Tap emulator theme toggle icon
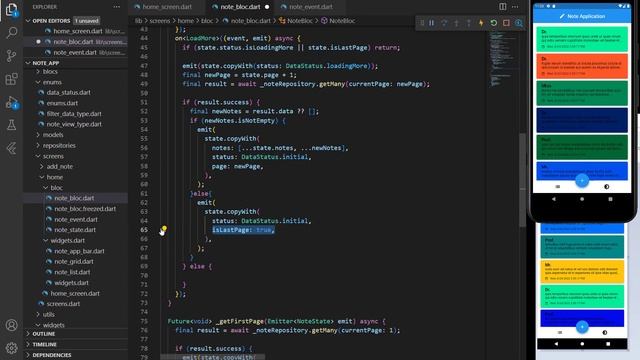 [x=607, y=187]
